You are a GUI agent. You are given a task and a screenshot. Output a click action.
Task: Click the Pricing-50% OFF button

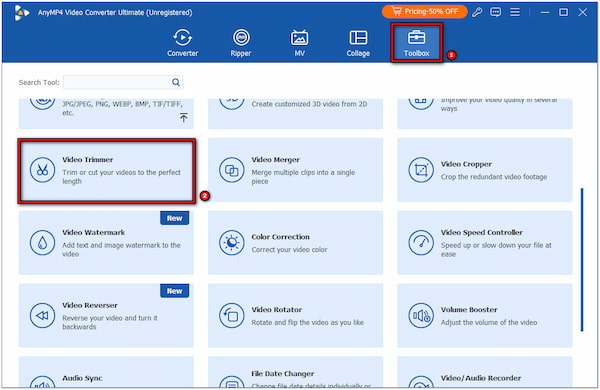click(424, 11)
